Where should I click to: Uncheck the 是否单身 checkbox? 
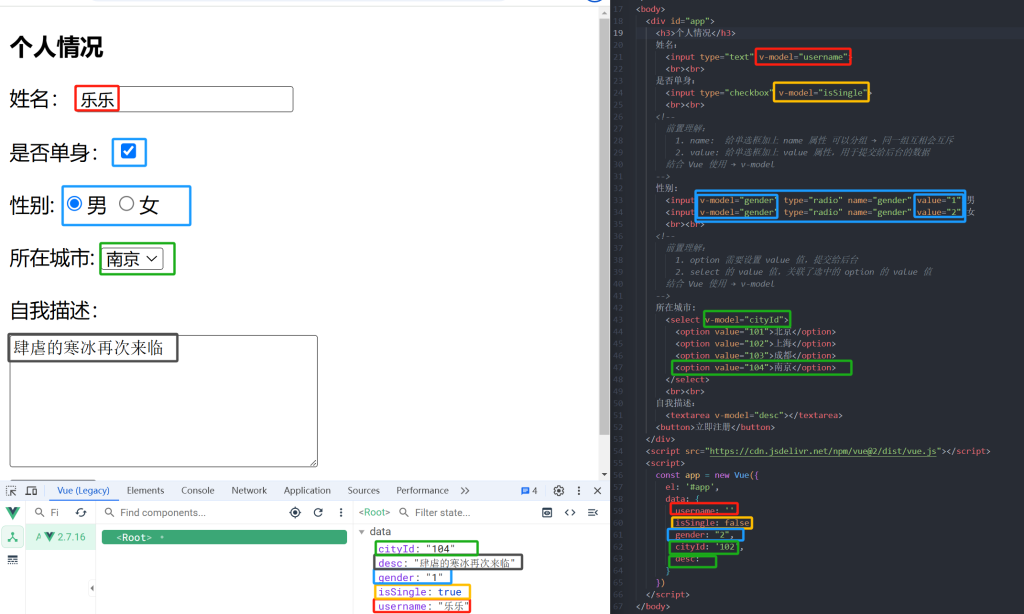point(128,152)
